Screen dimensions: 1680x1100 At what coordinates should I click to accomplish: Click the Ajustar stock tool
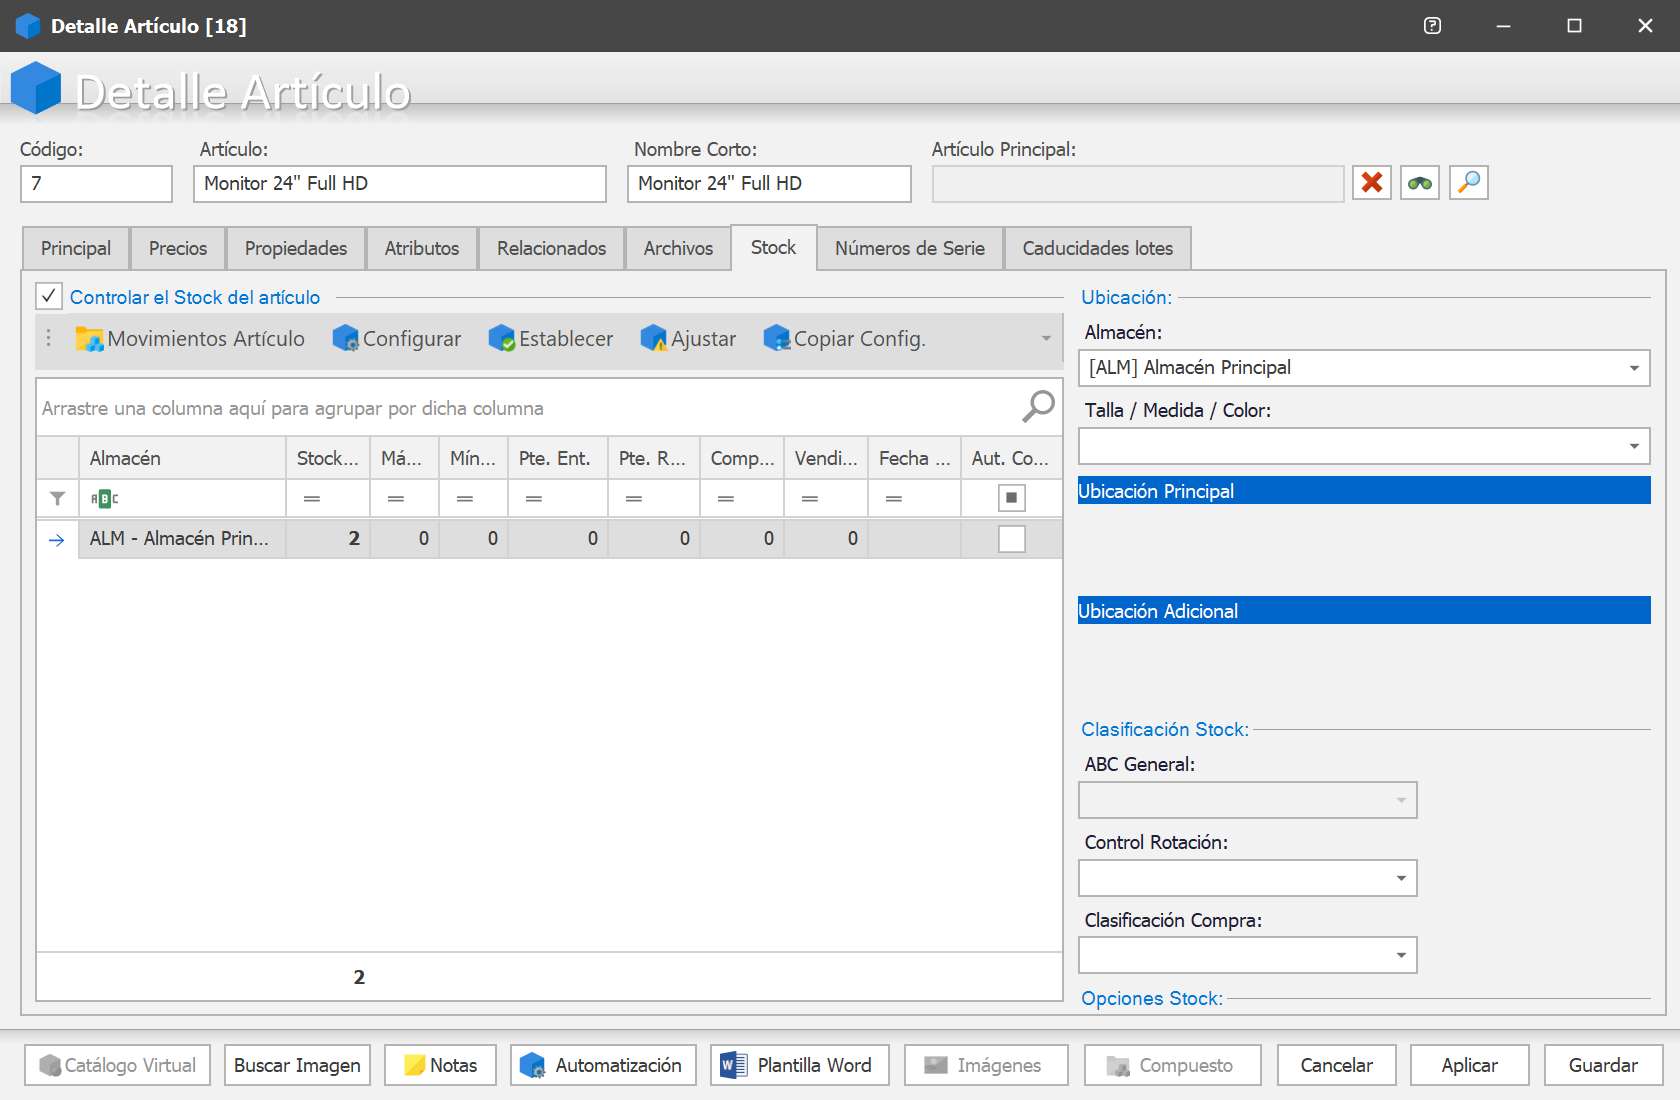688,339
